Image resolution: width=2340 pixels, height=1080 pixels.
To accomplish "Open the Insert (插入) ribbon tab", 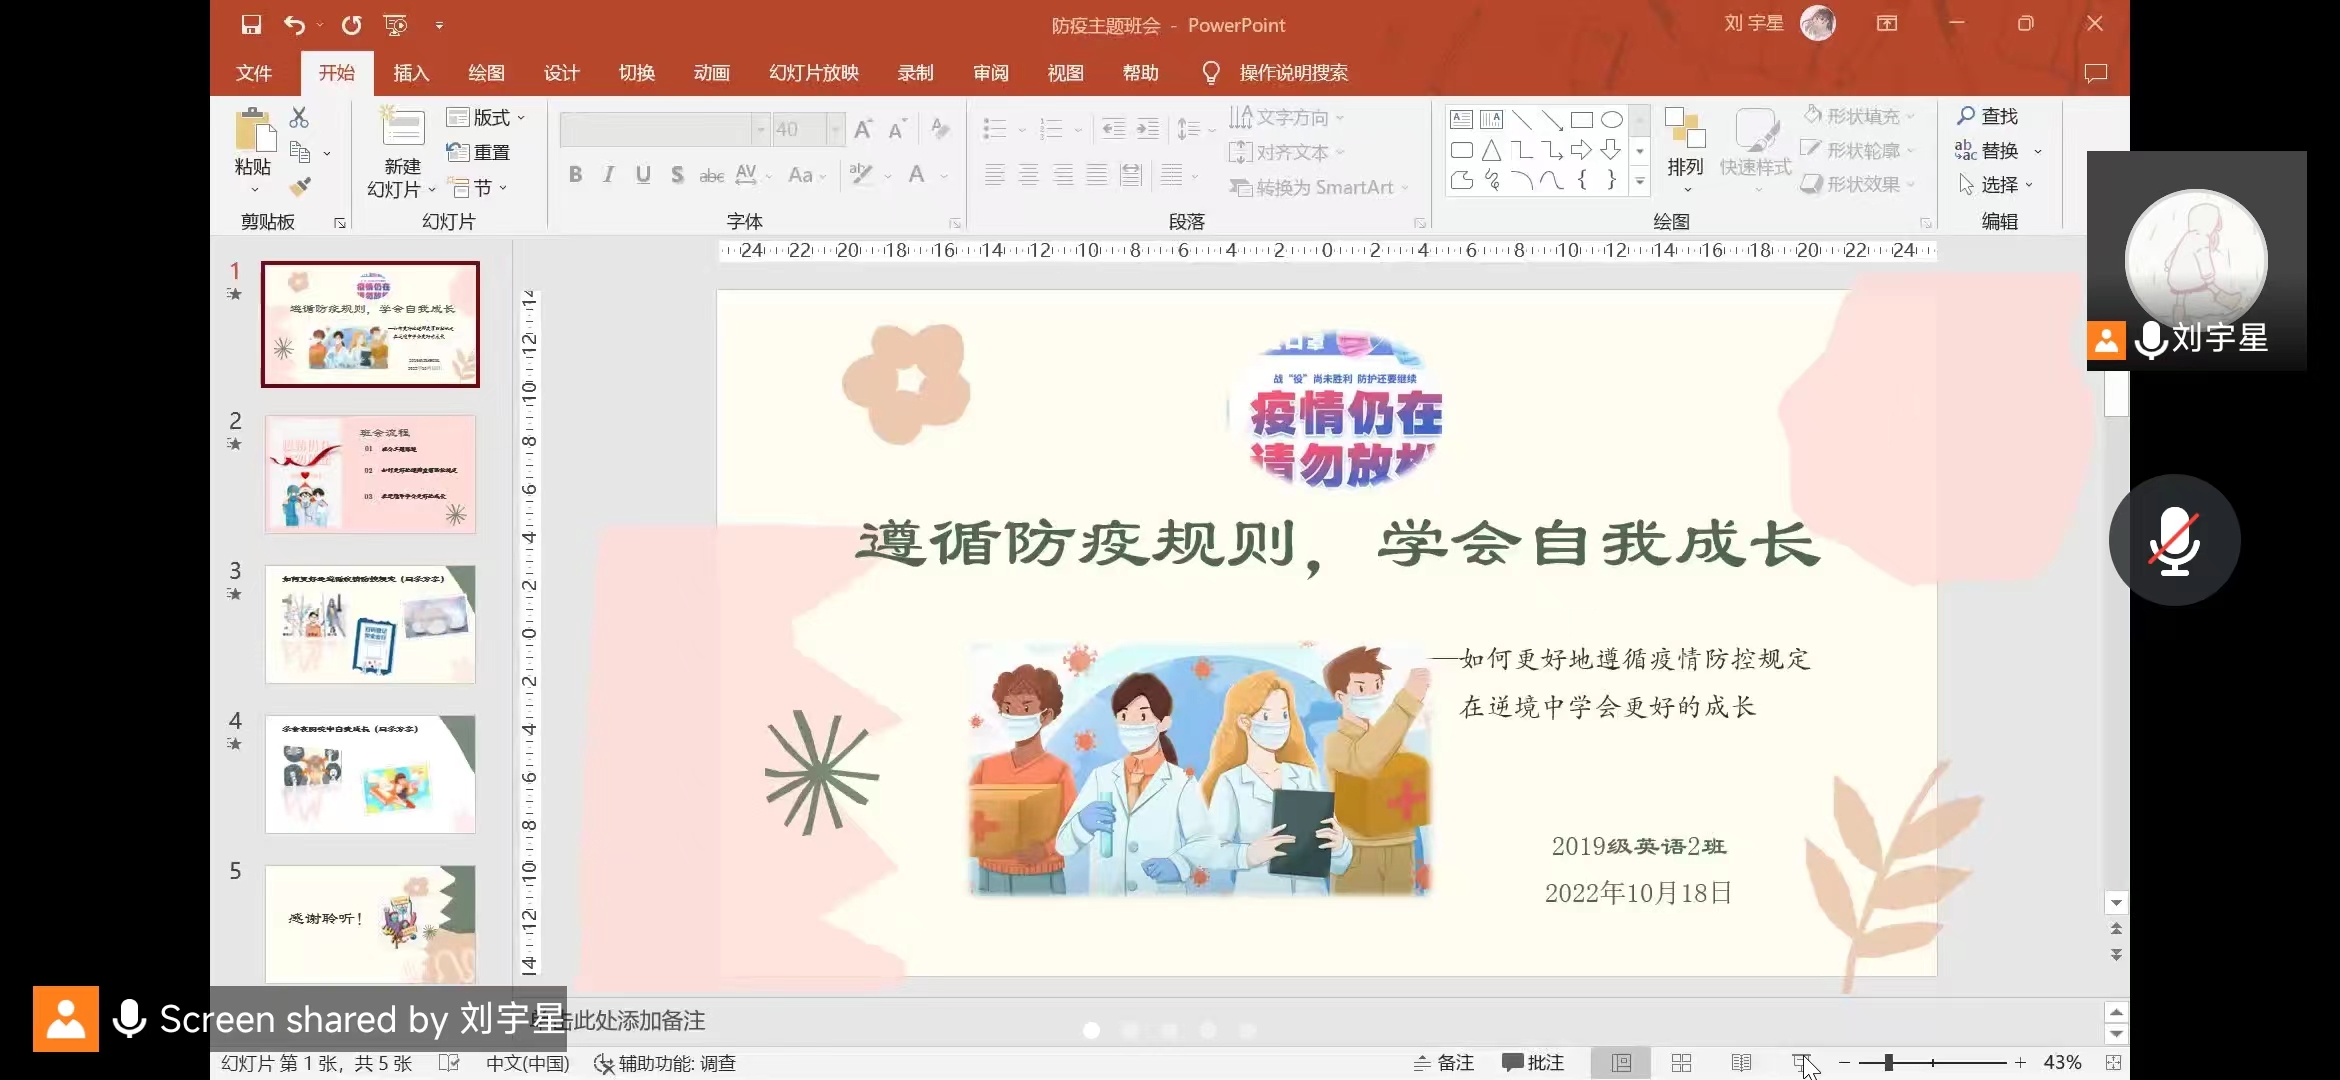I will coord(411,73).
